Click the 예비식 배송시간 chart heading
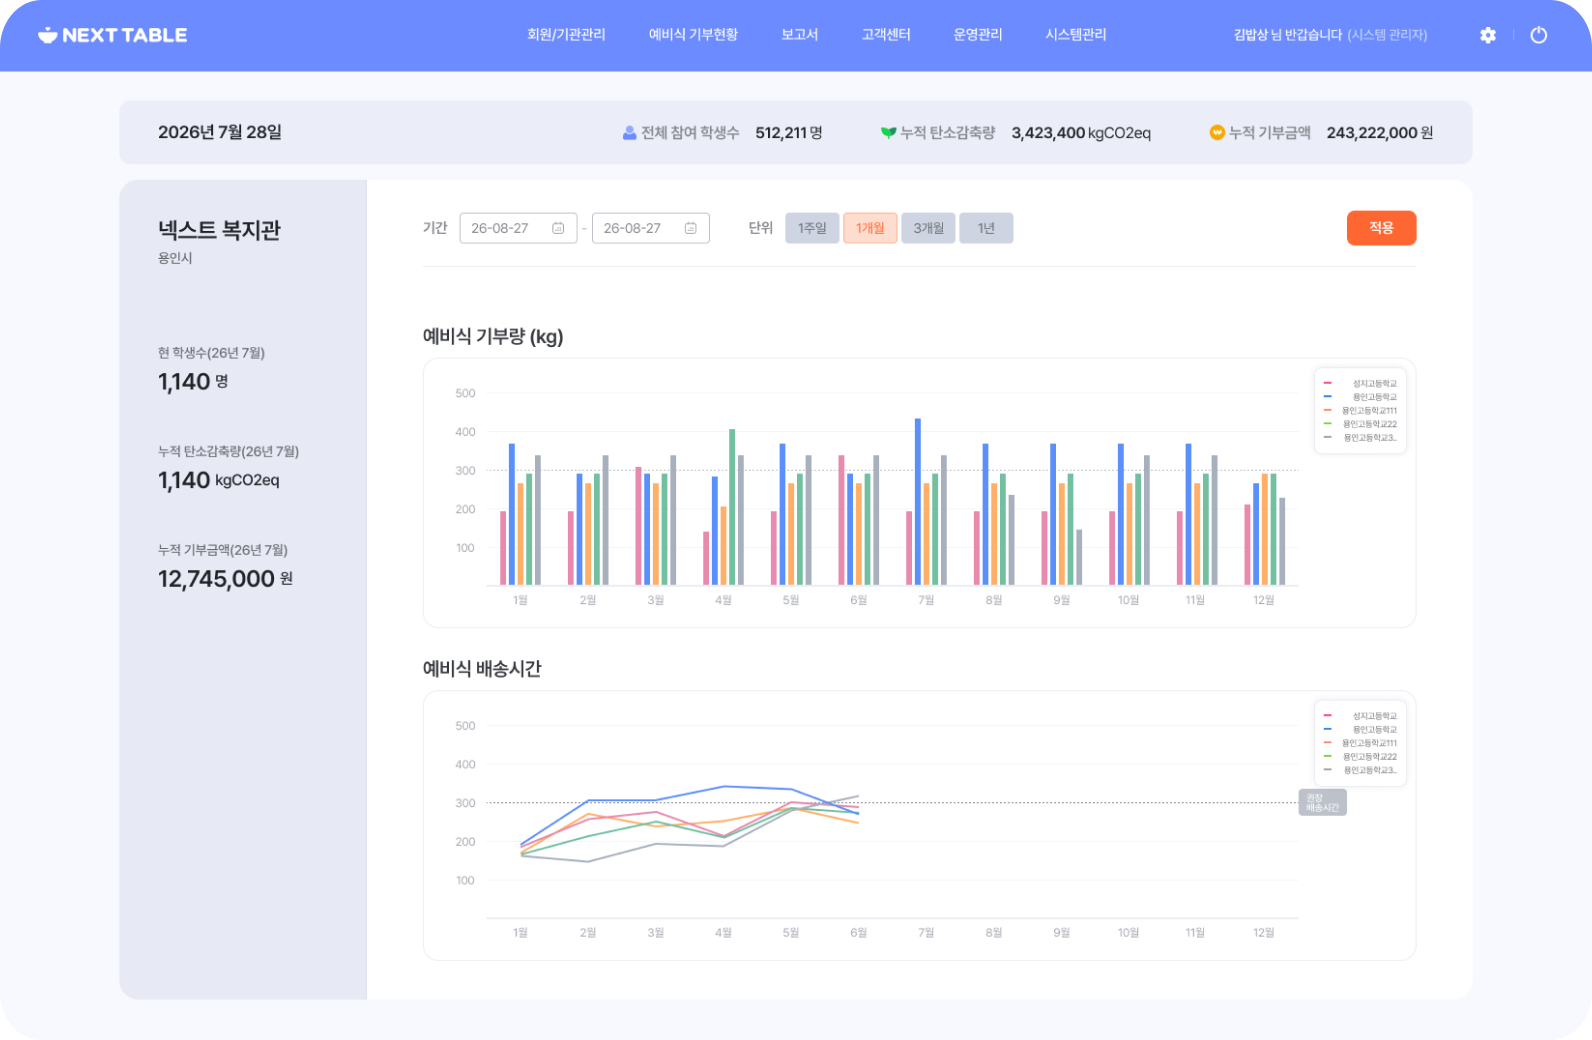 [x=482, y=669]
